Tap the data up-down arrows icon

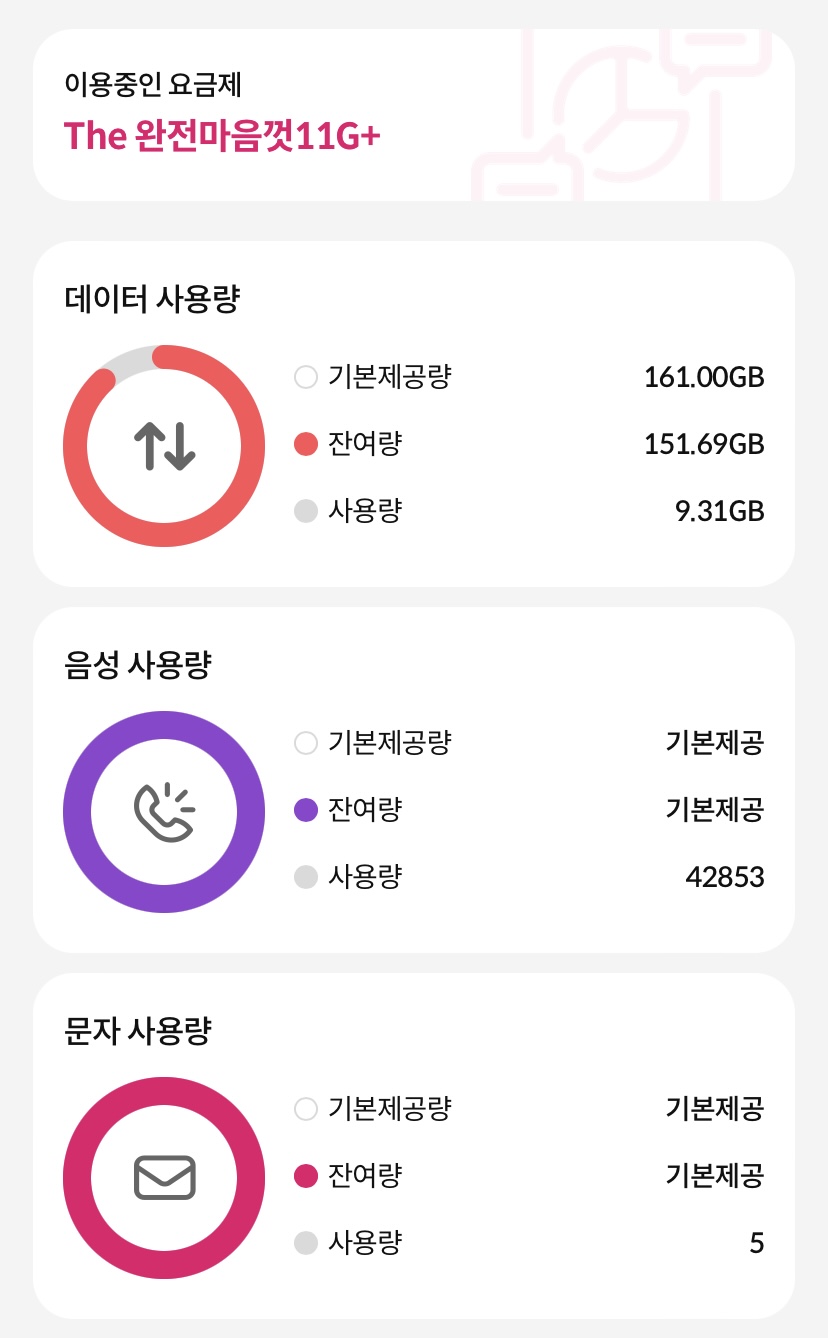pyautogui.click(x=164, y=446)
